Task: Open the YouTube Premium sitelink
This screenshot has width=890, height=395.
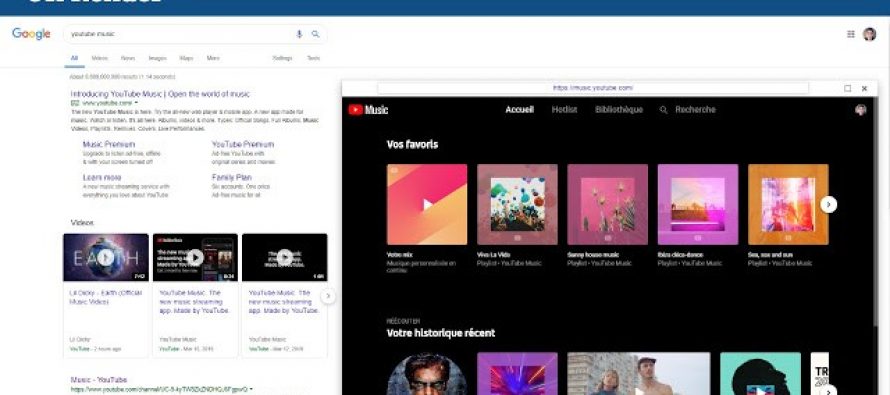Action: pyautogui.click(x=243, y=144)
